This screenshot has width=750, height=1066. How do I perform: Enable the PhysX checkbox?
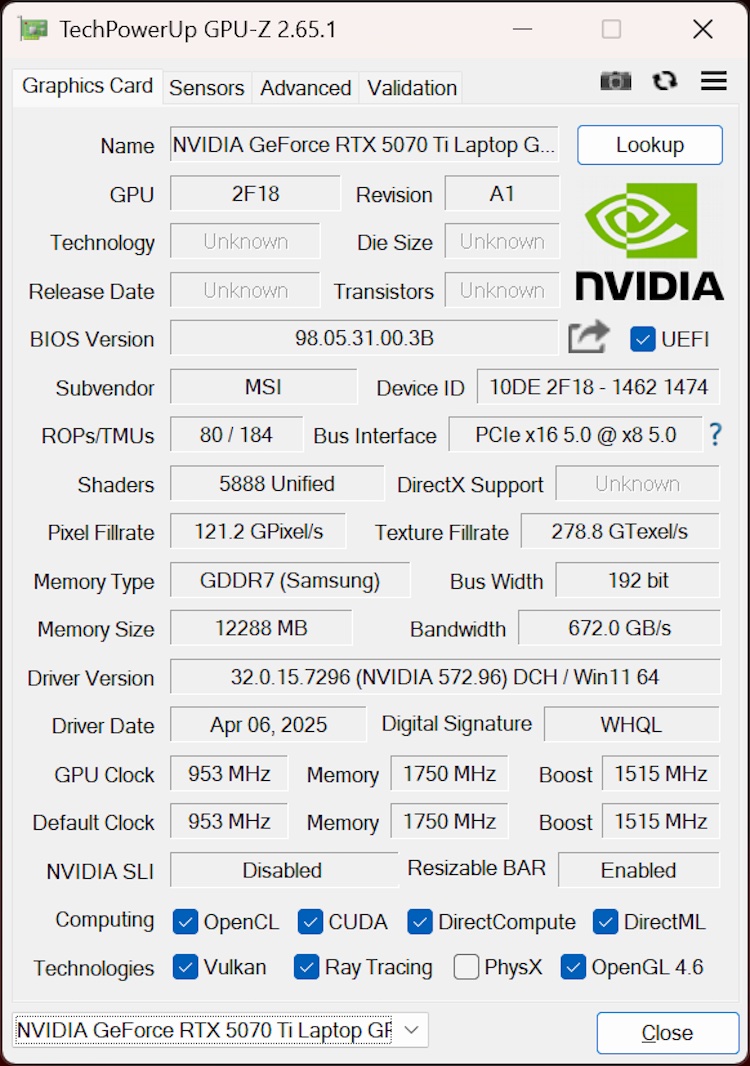[466, 967]
